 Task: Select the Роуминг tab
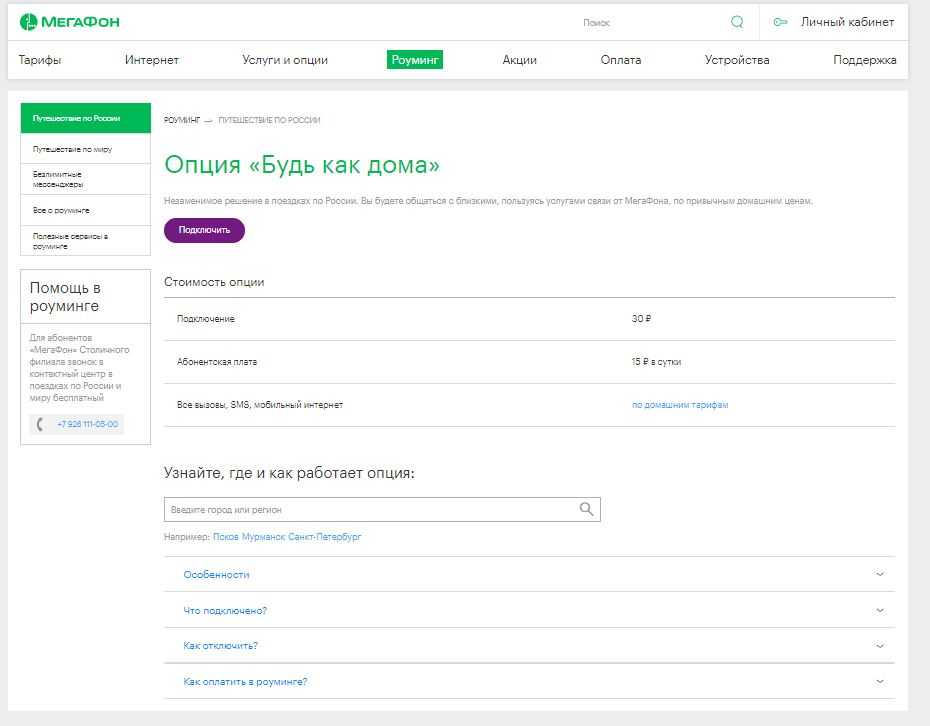(x=415, y=60)
